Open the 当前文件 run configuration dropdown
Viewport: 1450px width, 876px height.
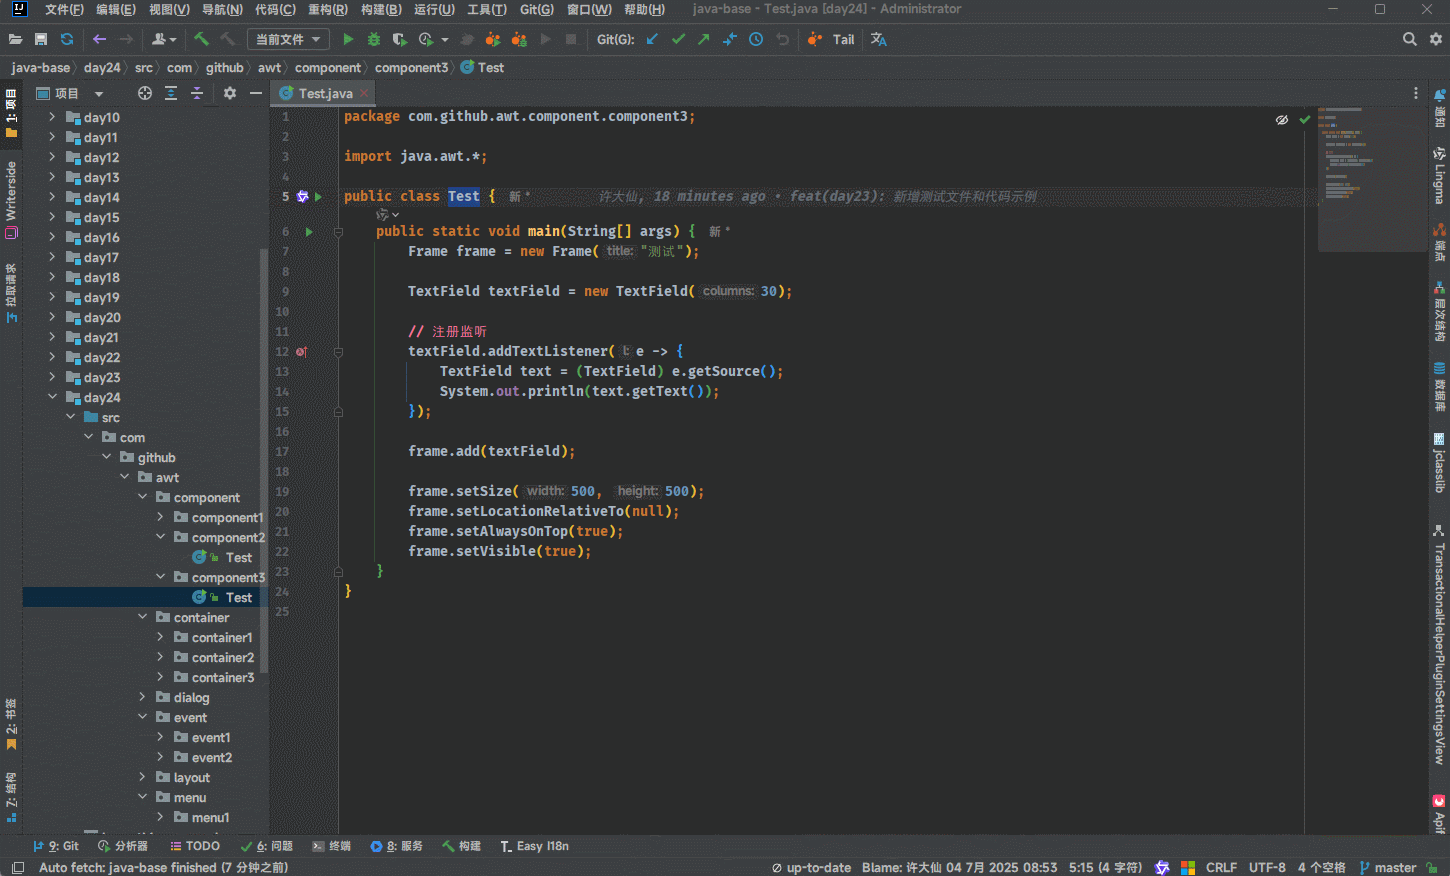click(x=288, y=39)
